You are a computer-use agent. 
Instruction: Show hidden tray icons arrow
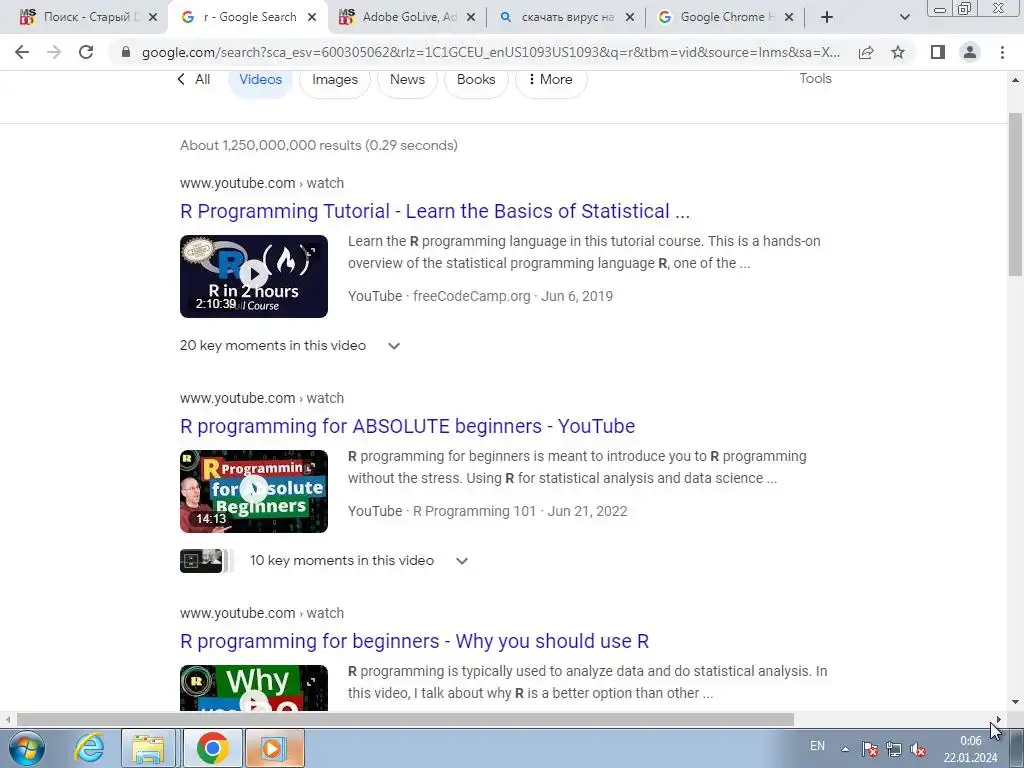[845, 749]
